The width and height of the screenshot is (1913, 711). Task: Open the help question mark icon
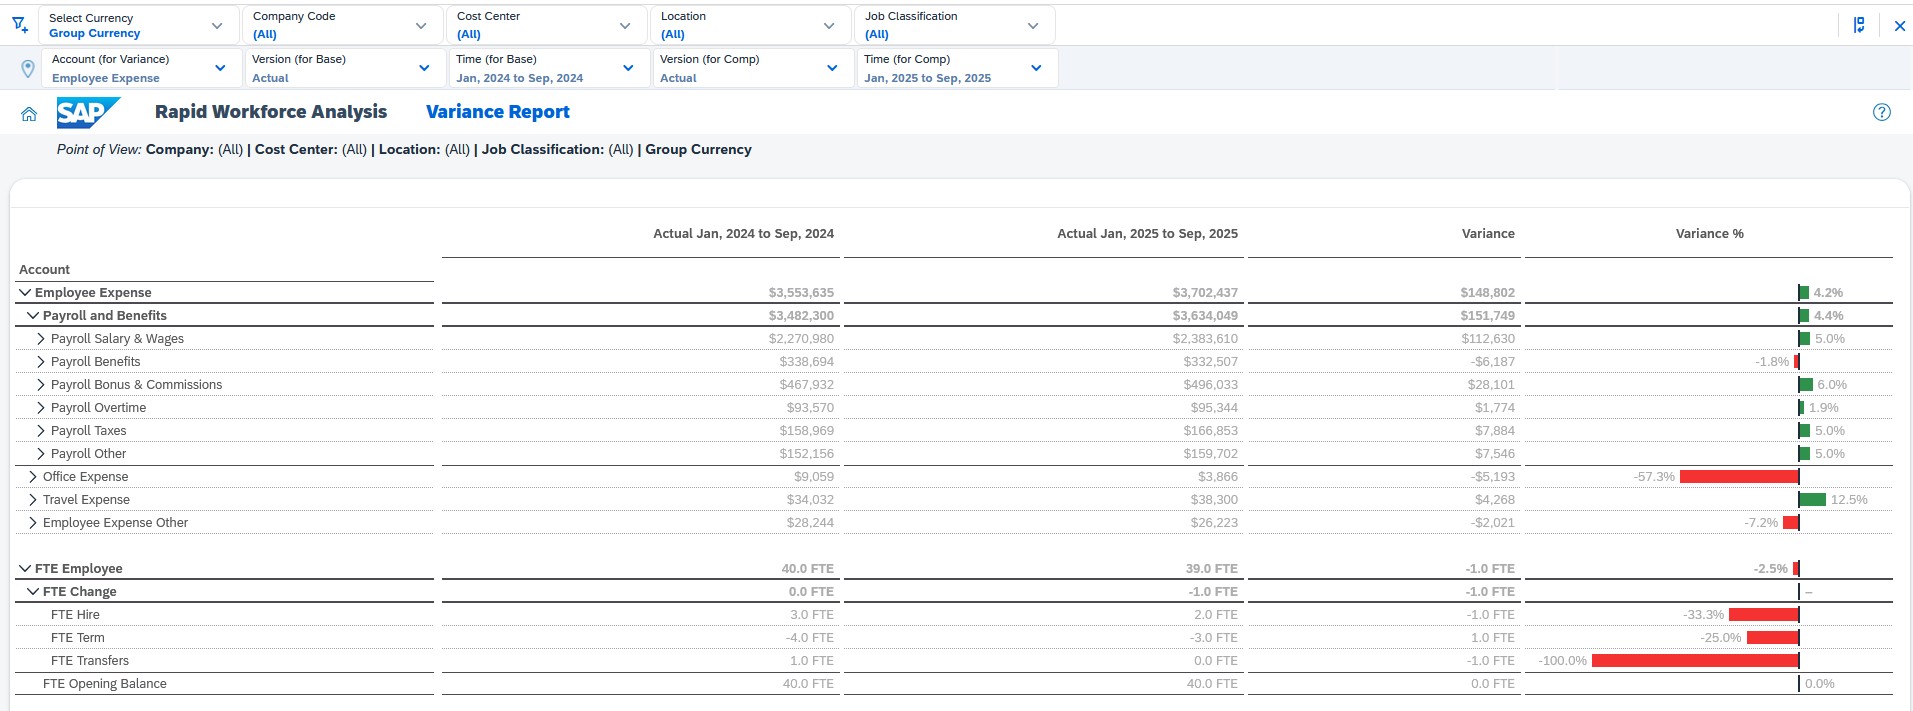pos(1881,112)
